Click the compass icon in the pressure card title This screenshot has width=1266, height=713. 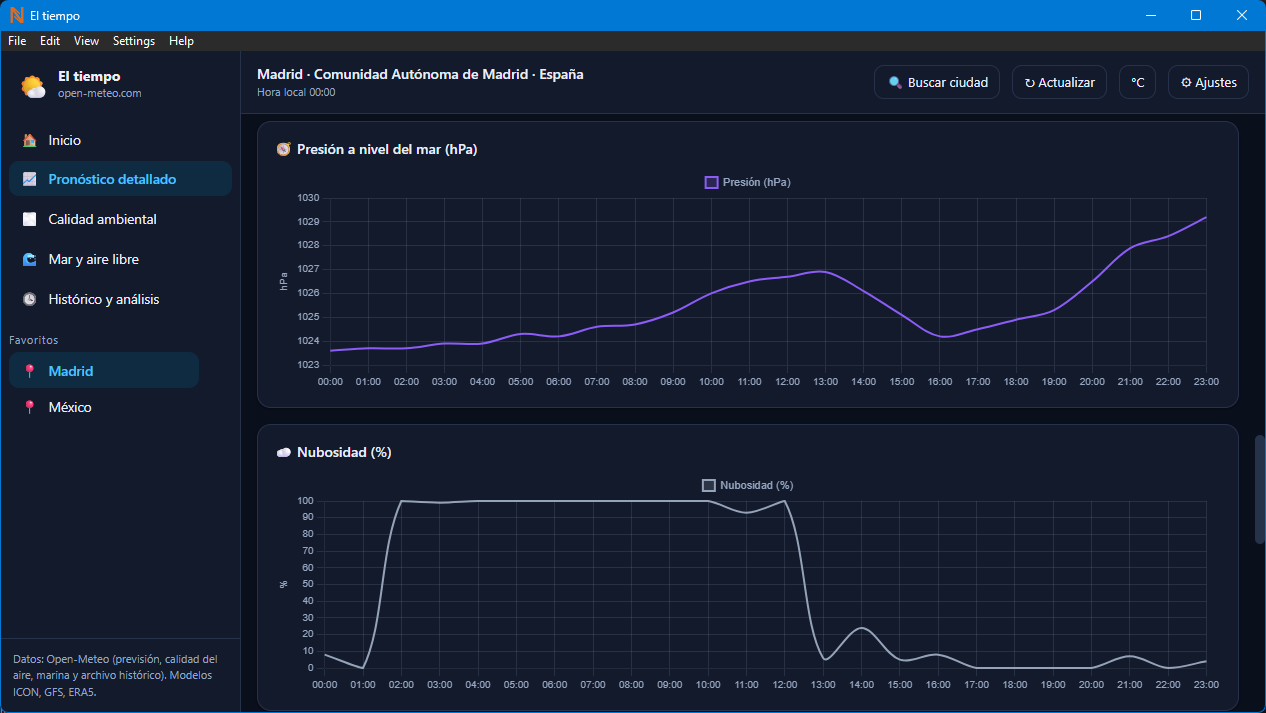pyautogui.click(x=284, y=149)
